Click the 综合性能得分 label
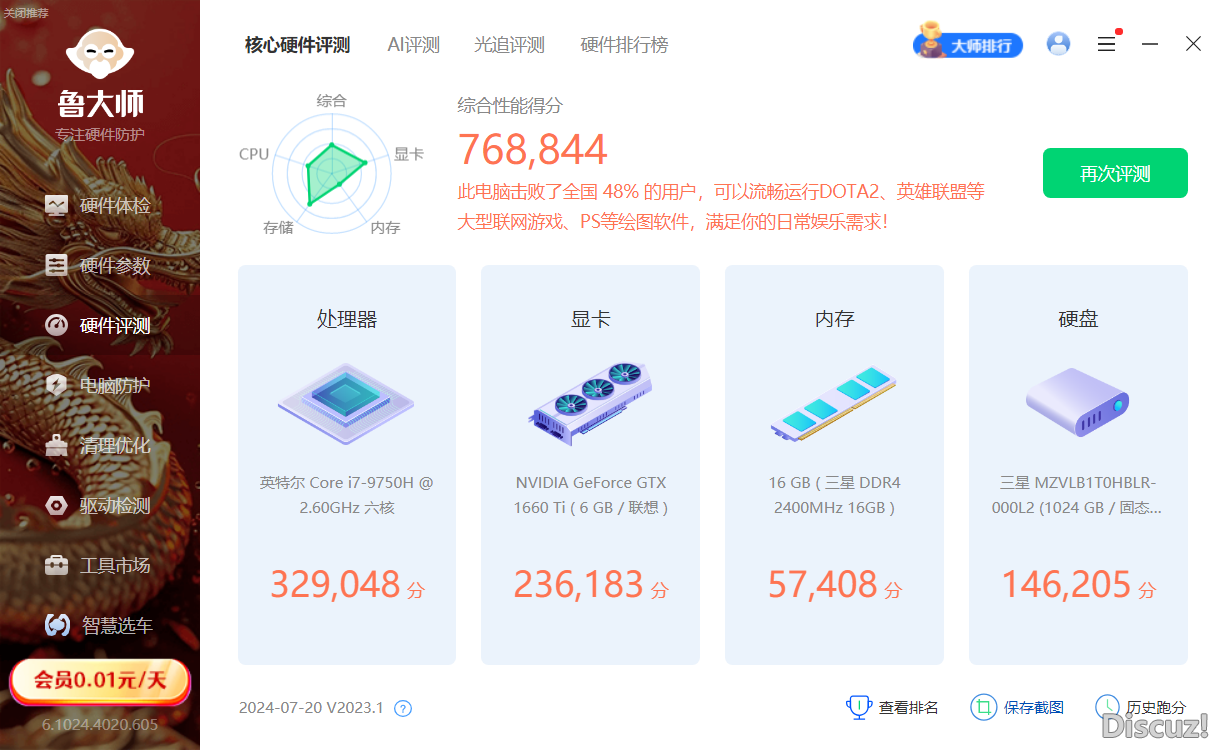 click(x=511, y=105)
